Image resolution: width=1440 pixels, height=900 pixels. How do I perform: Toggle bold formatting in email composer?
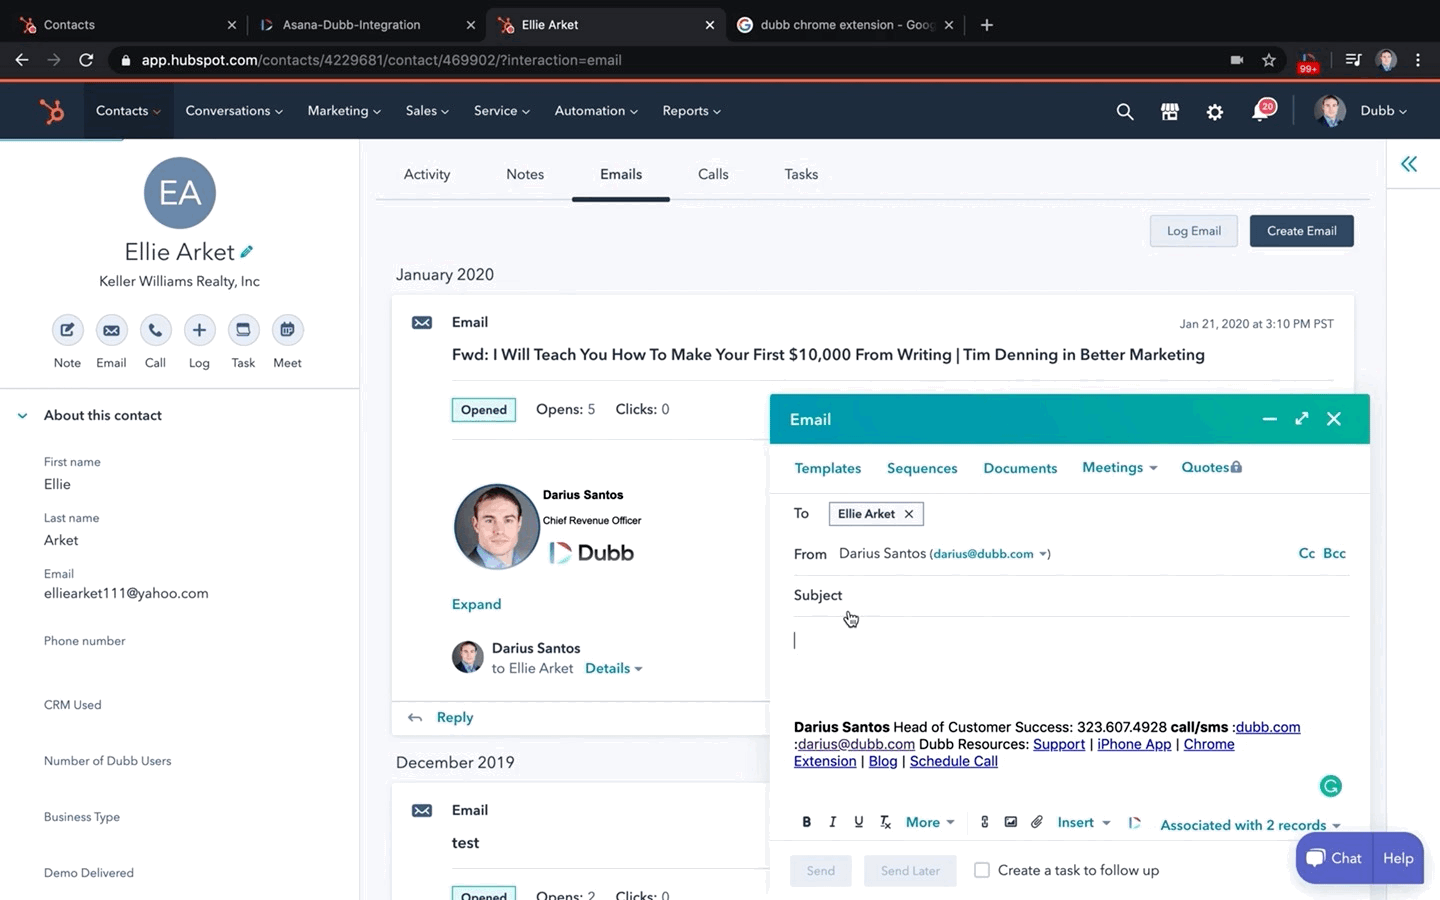(x=806, y=822)
